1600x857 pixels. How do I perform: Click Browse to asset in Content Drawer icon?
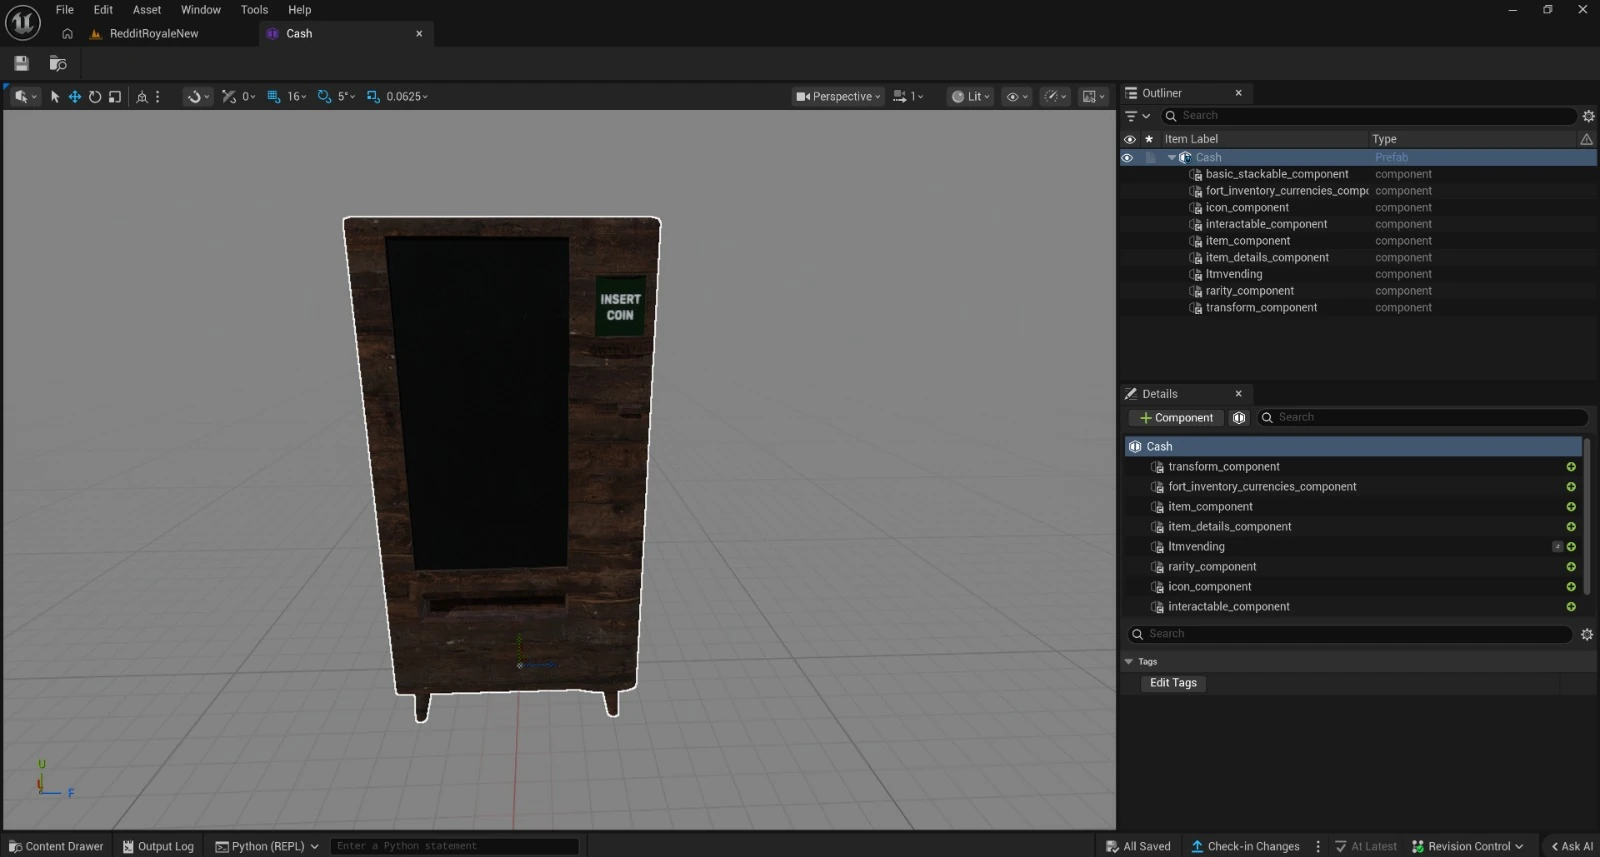[x=58, y=64]
